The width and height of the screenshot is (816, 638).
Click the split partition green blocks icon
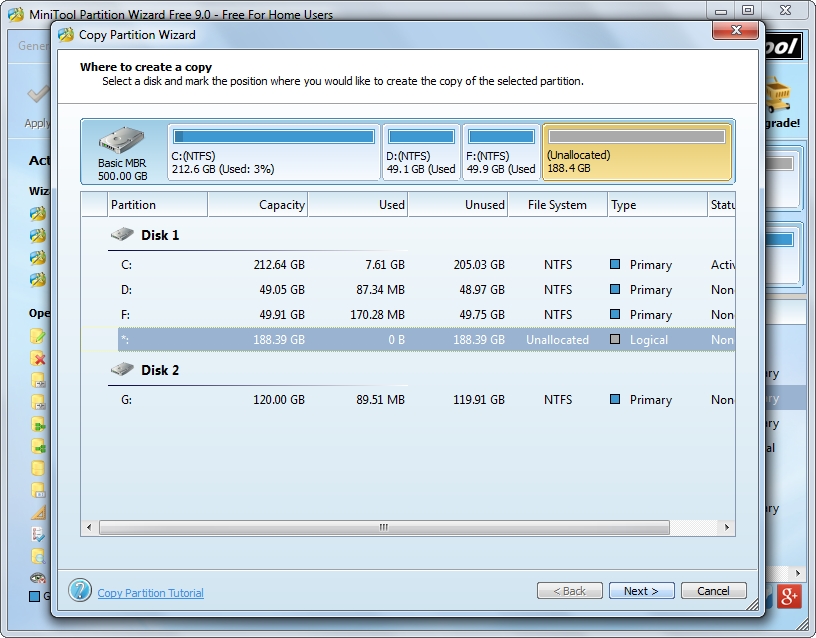pos(39,446)
